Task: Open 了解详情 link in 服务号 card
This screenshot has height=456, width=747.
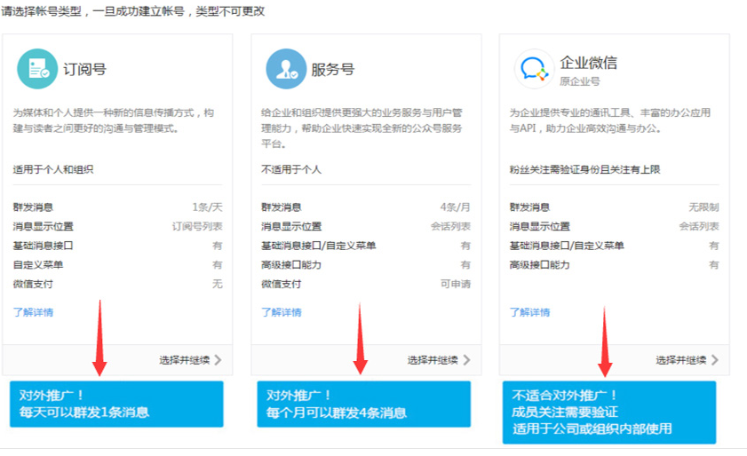Action: point(281,312)
